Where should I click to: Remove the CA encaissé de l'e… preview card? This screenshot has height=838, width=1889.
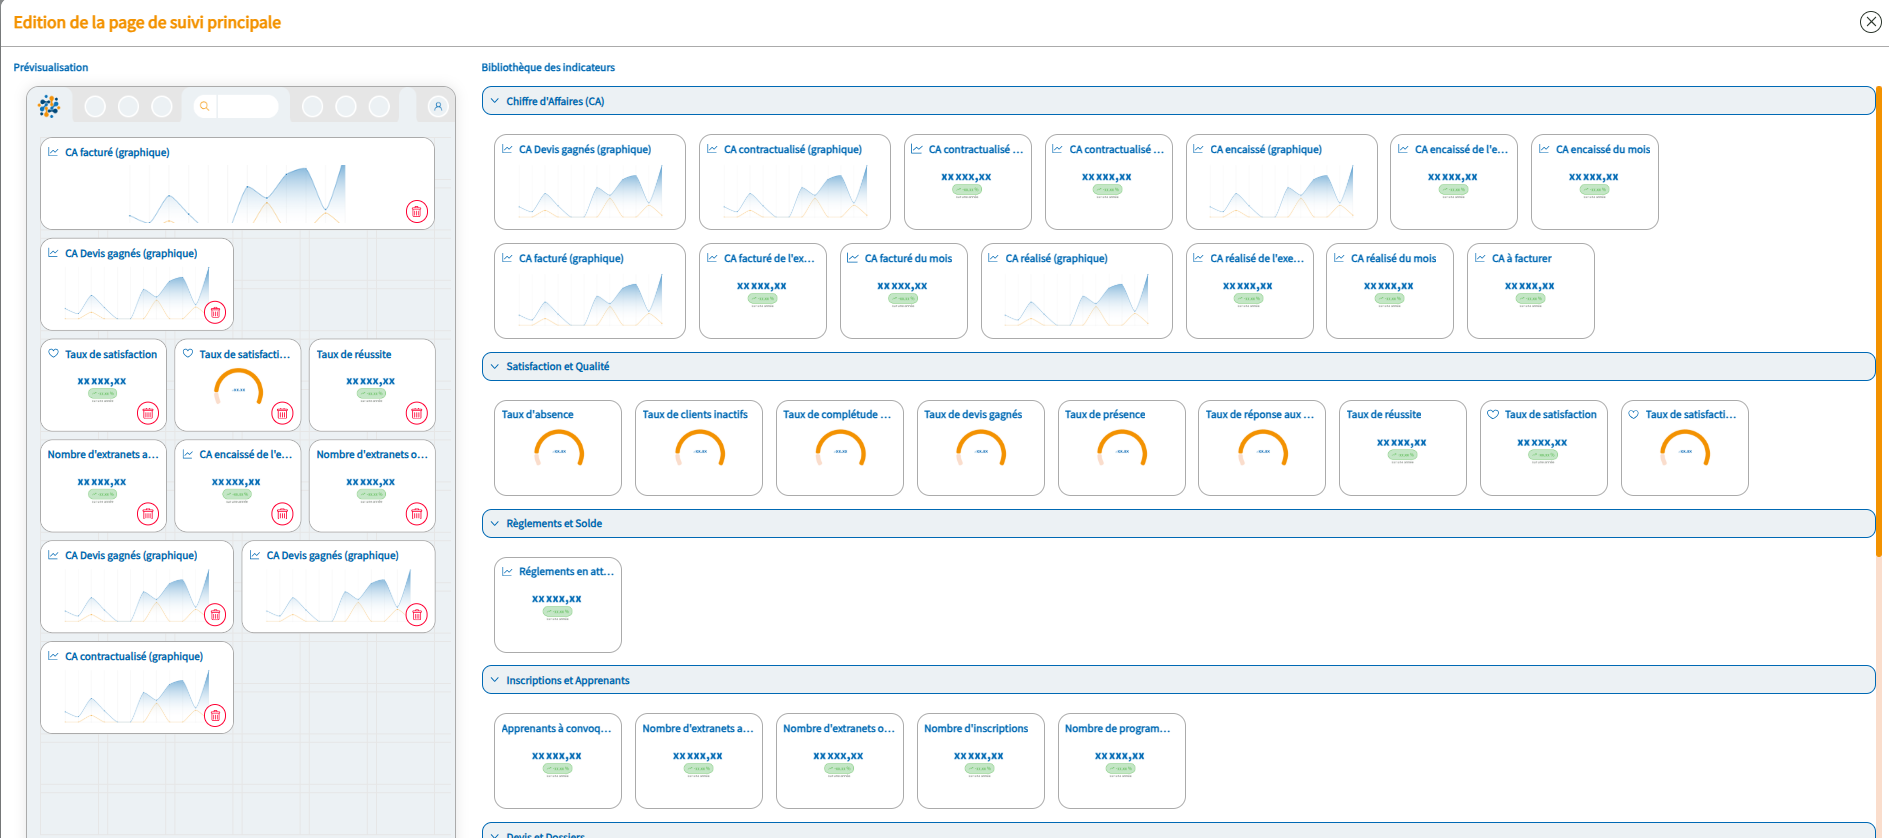[x=282, y=514]
